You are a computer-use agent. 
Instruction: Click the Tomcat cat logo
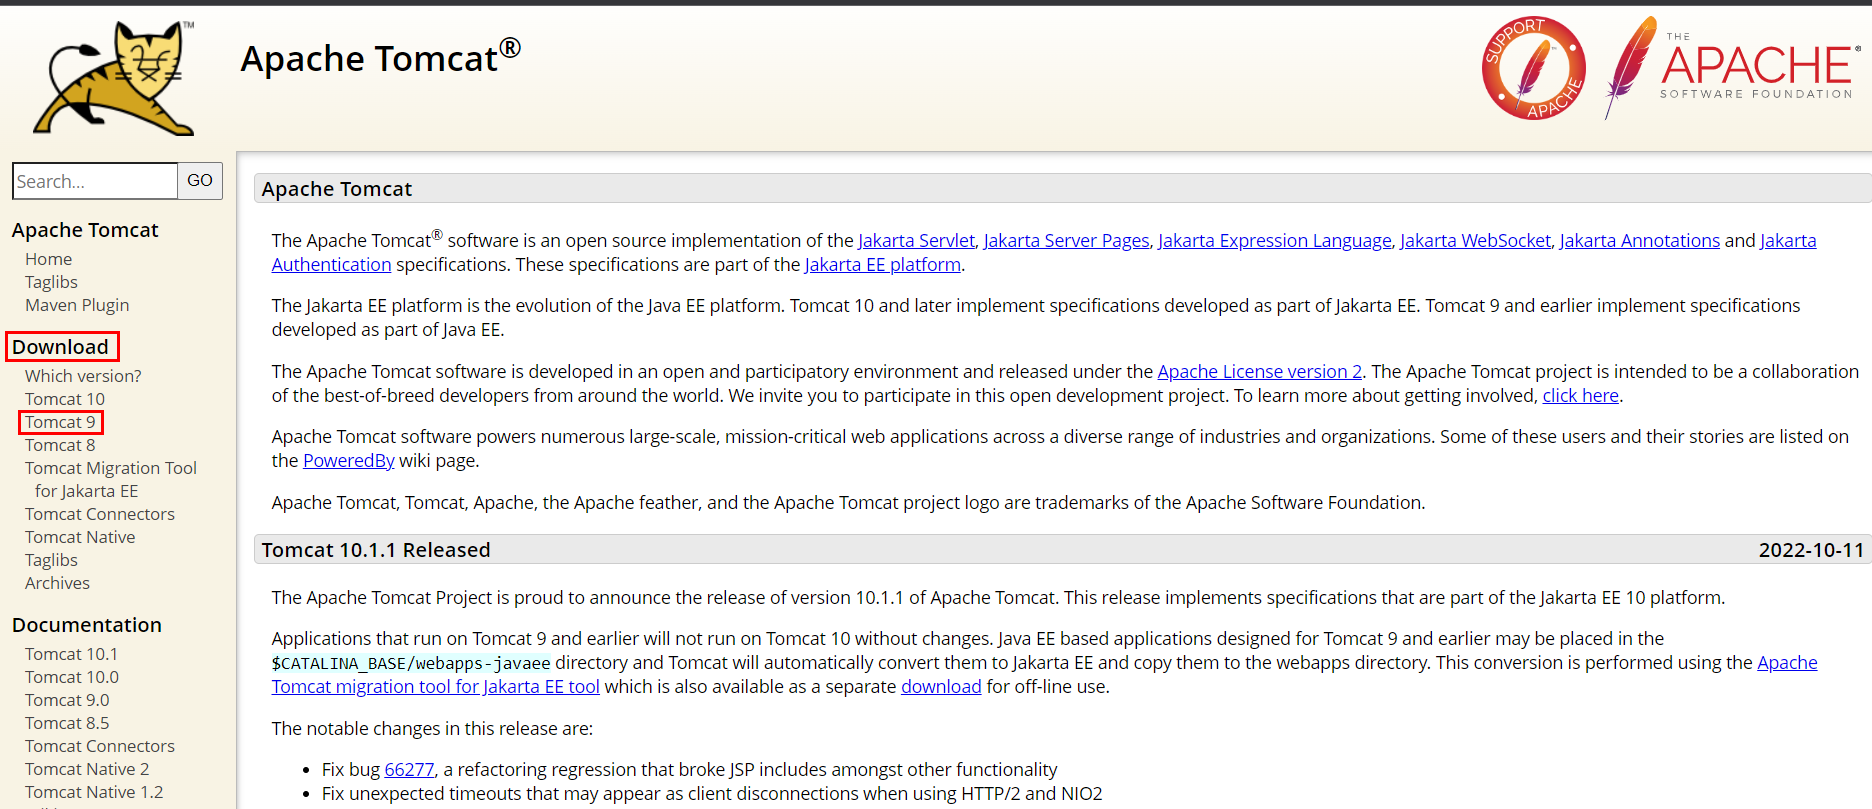click(114, 78)
